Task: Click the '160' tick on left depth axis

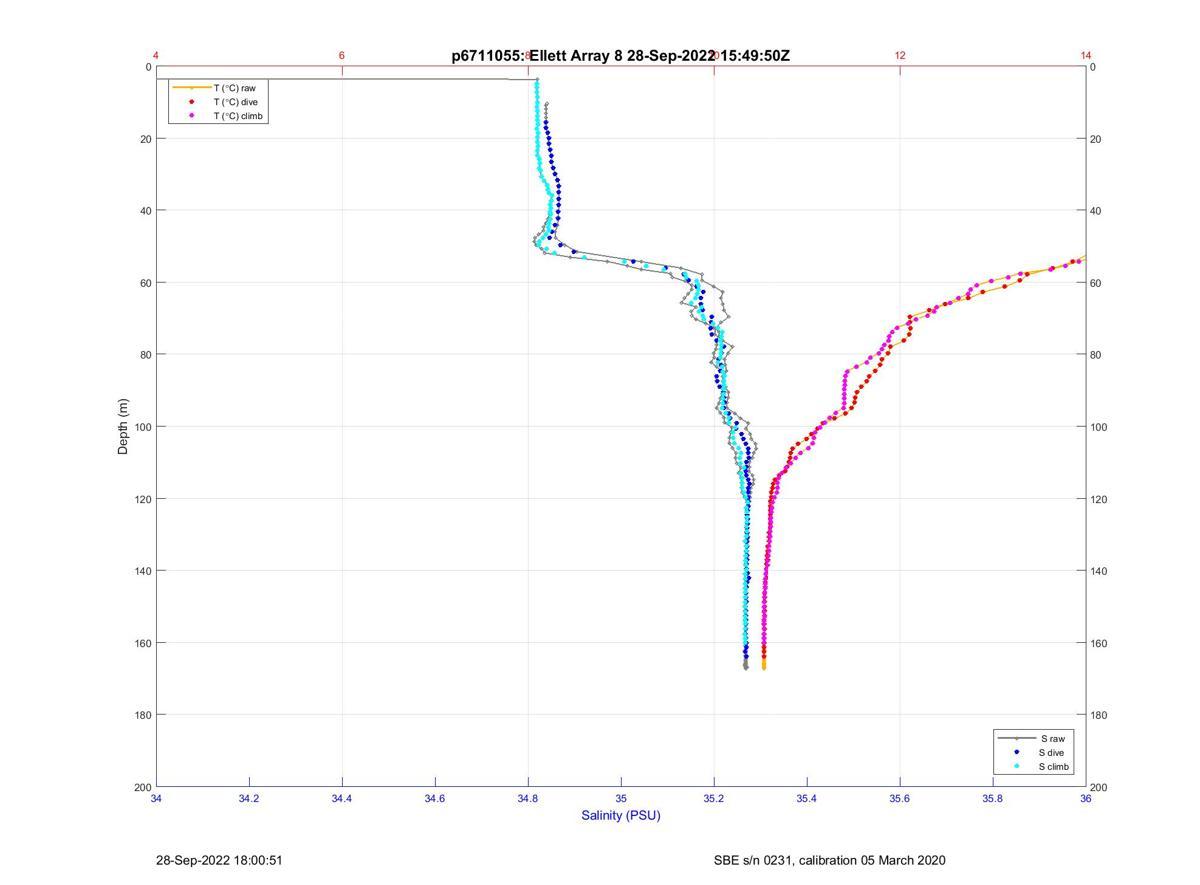Action: [x=142, y=643]
